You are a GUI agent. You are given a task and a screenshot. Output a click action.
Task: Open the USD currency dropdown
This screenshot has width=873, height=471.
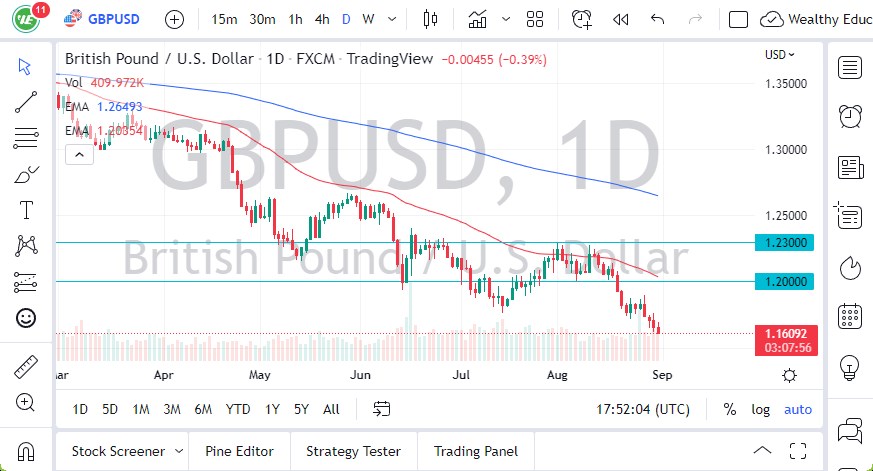(780, 55)
